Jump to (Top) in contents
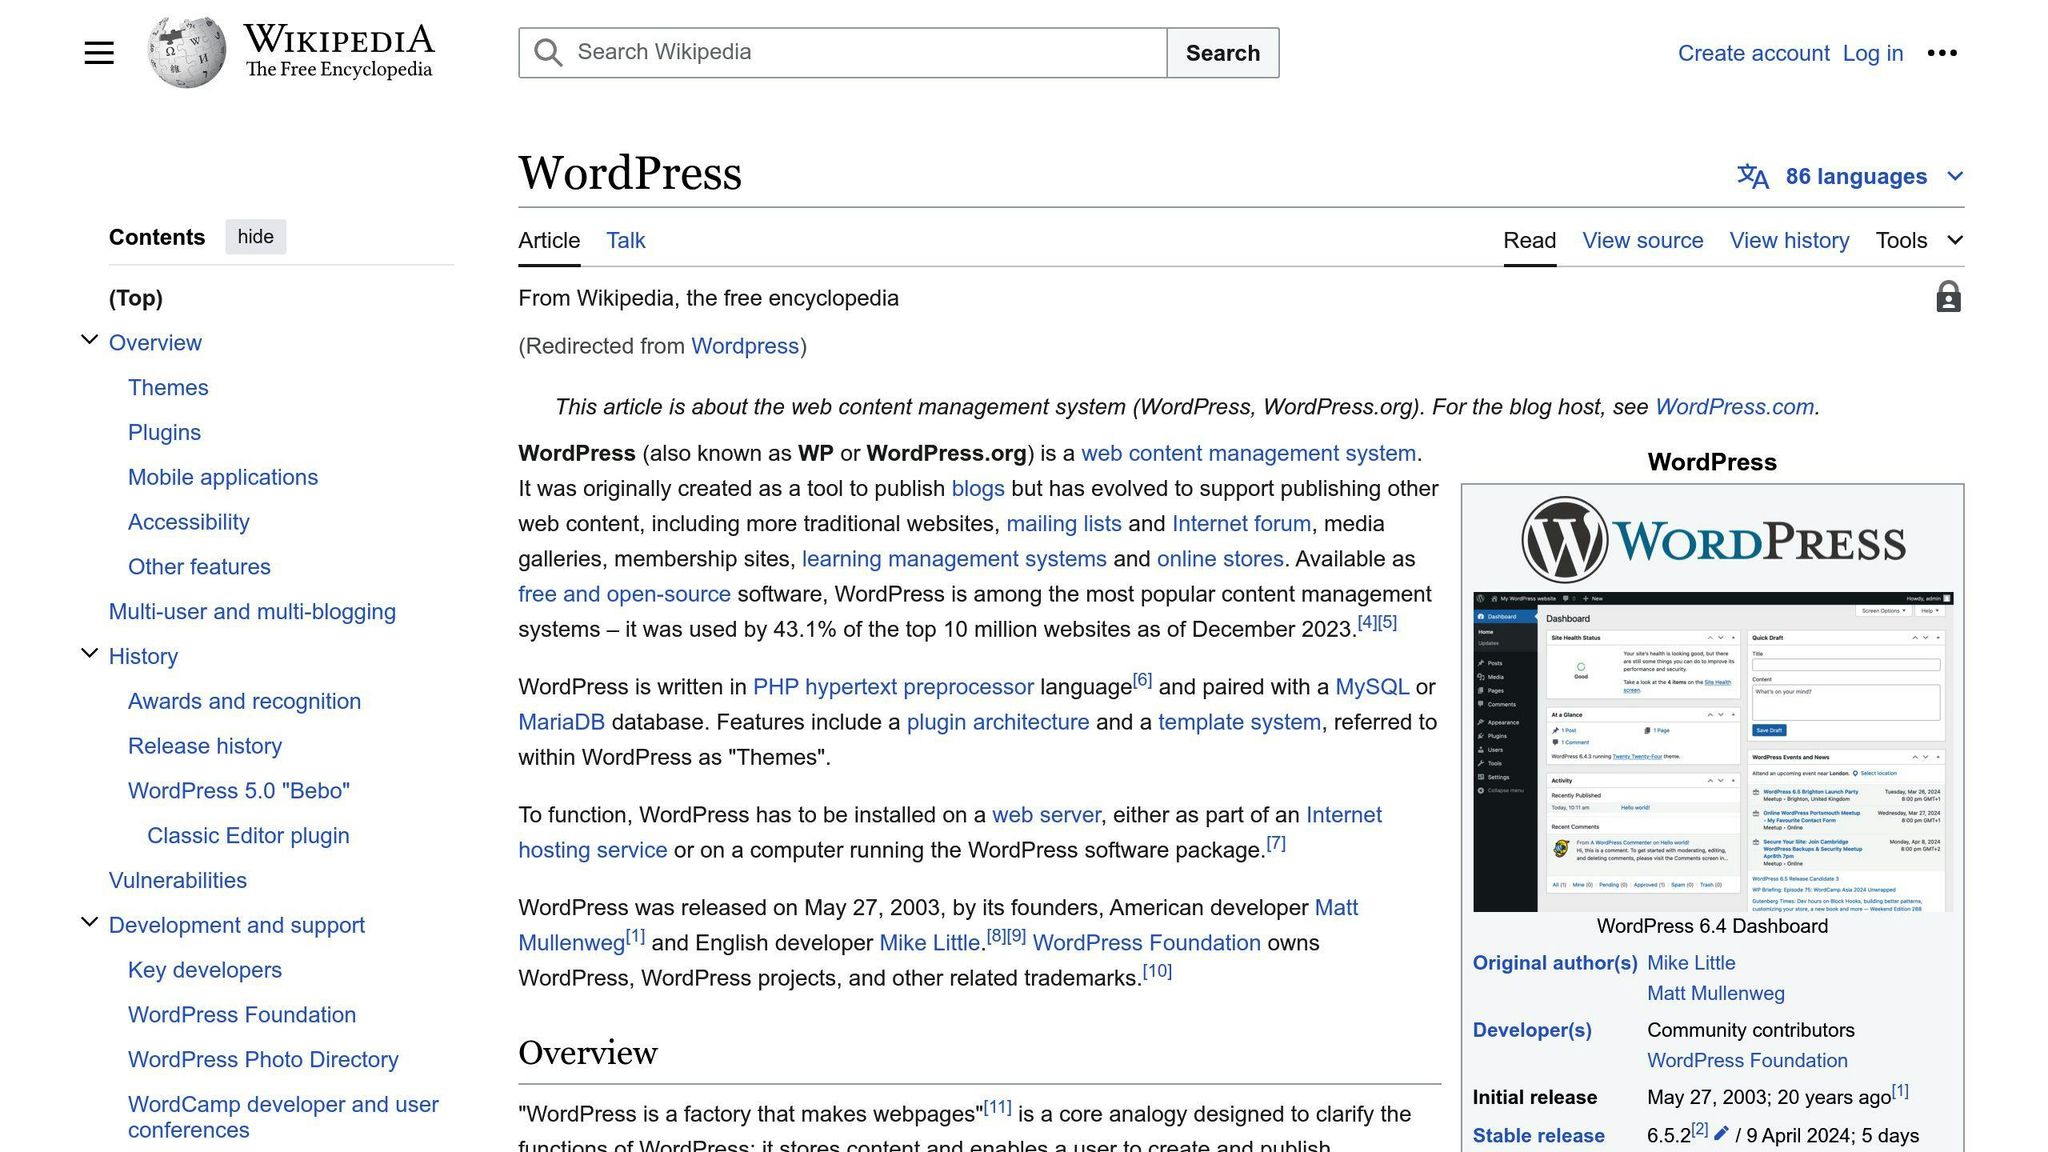Viewport: 2048px width, 1152px height. [136, 298]
